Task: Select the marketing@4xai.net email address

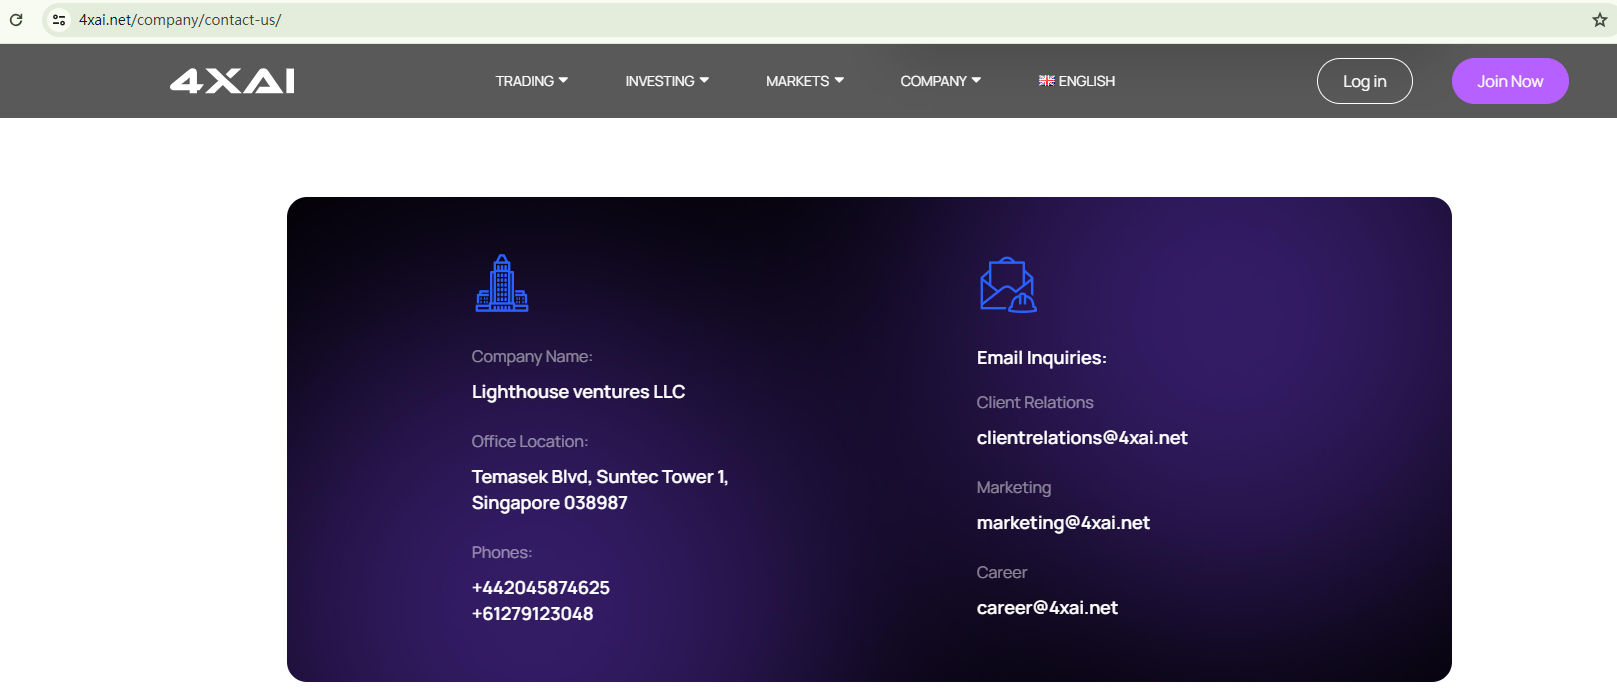Action: (1062, 523)
